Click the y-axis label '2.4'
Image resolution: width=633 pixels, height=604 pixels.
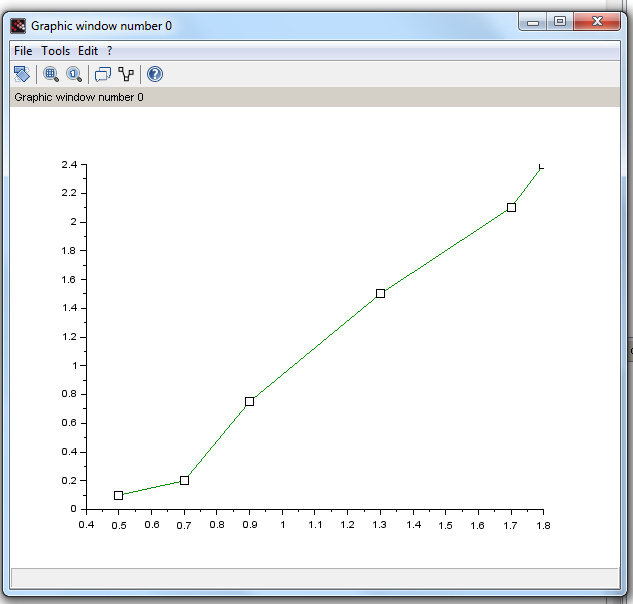(x=69, y=164)
